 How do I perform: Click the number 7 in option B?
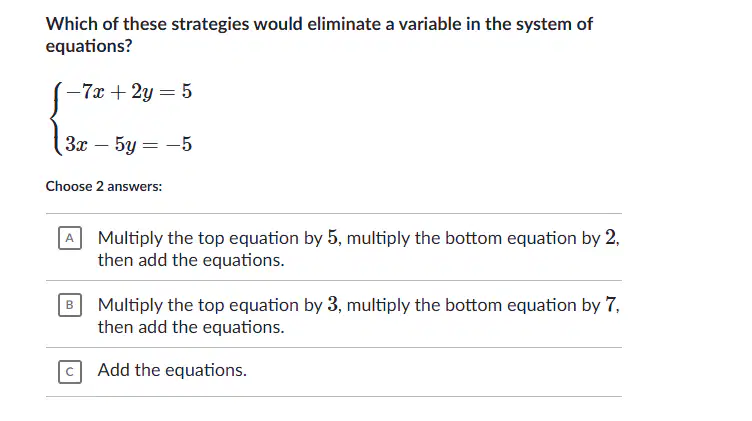tap(611, 304)
